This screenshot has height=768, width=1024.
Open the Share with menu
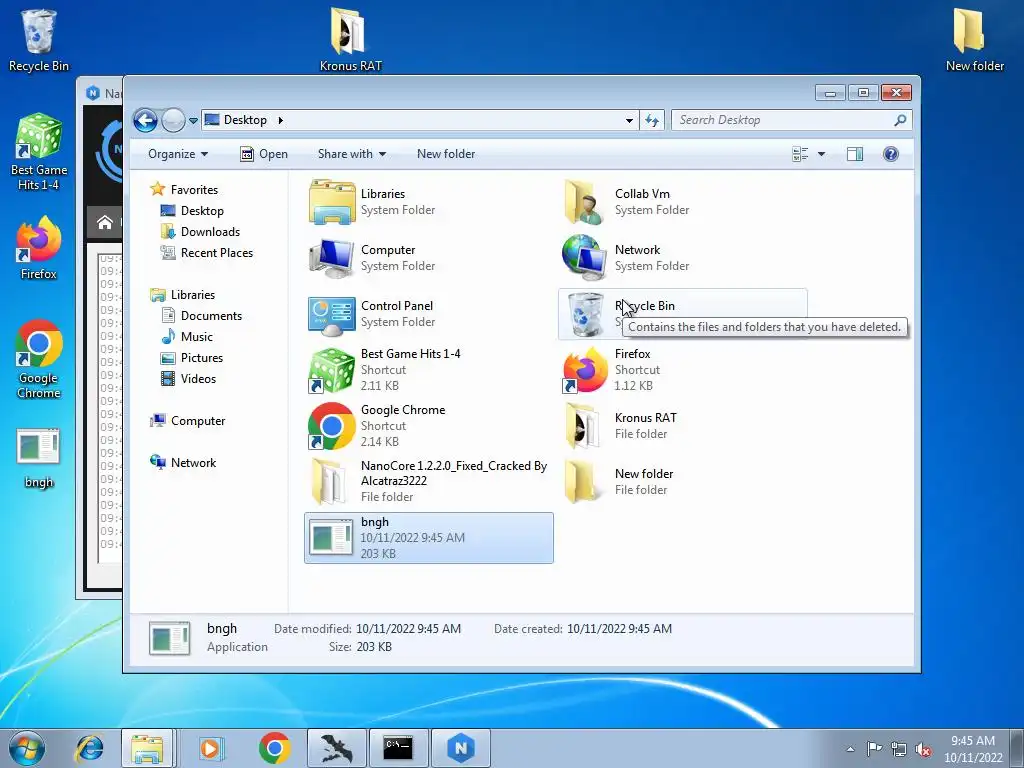pyautogui.click(x=351, y=154)
